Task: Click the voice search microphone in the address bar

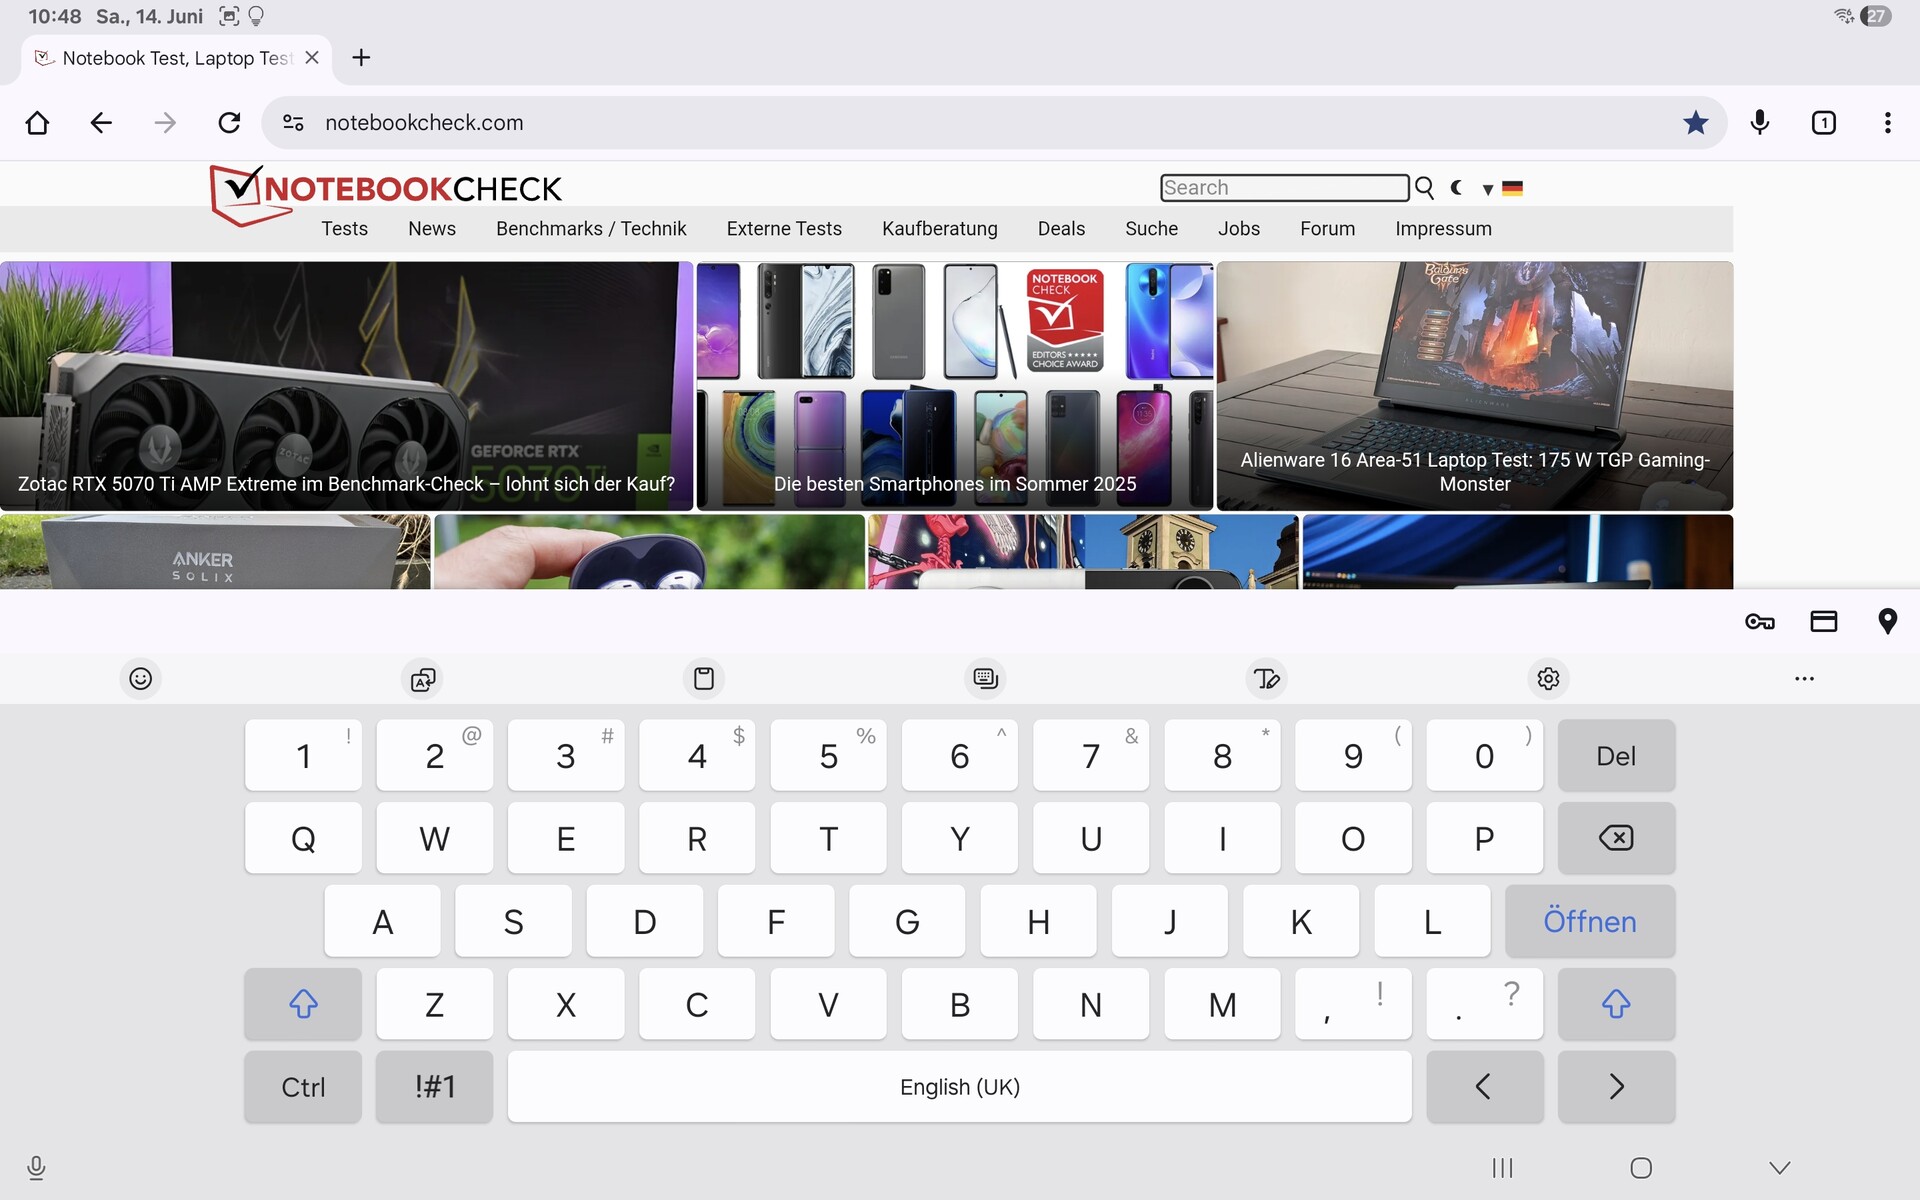Action: pos(1759,123)
